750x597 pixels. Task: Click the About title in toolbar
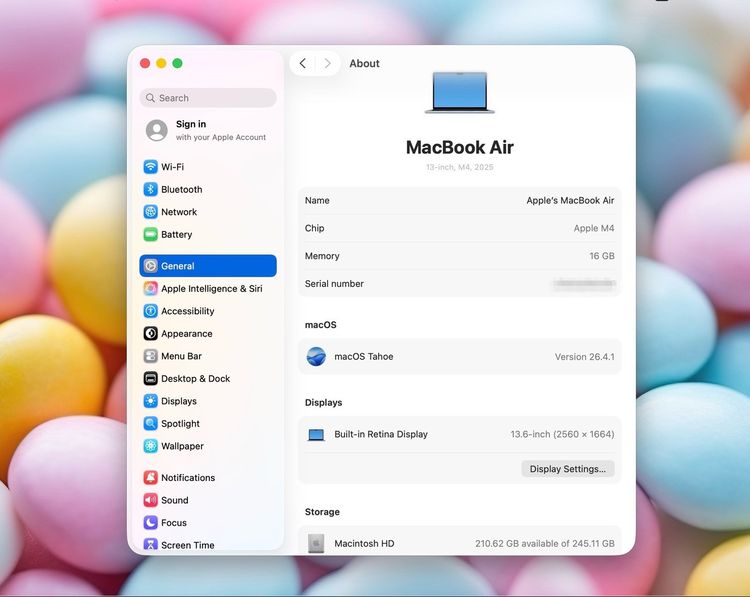364,63
